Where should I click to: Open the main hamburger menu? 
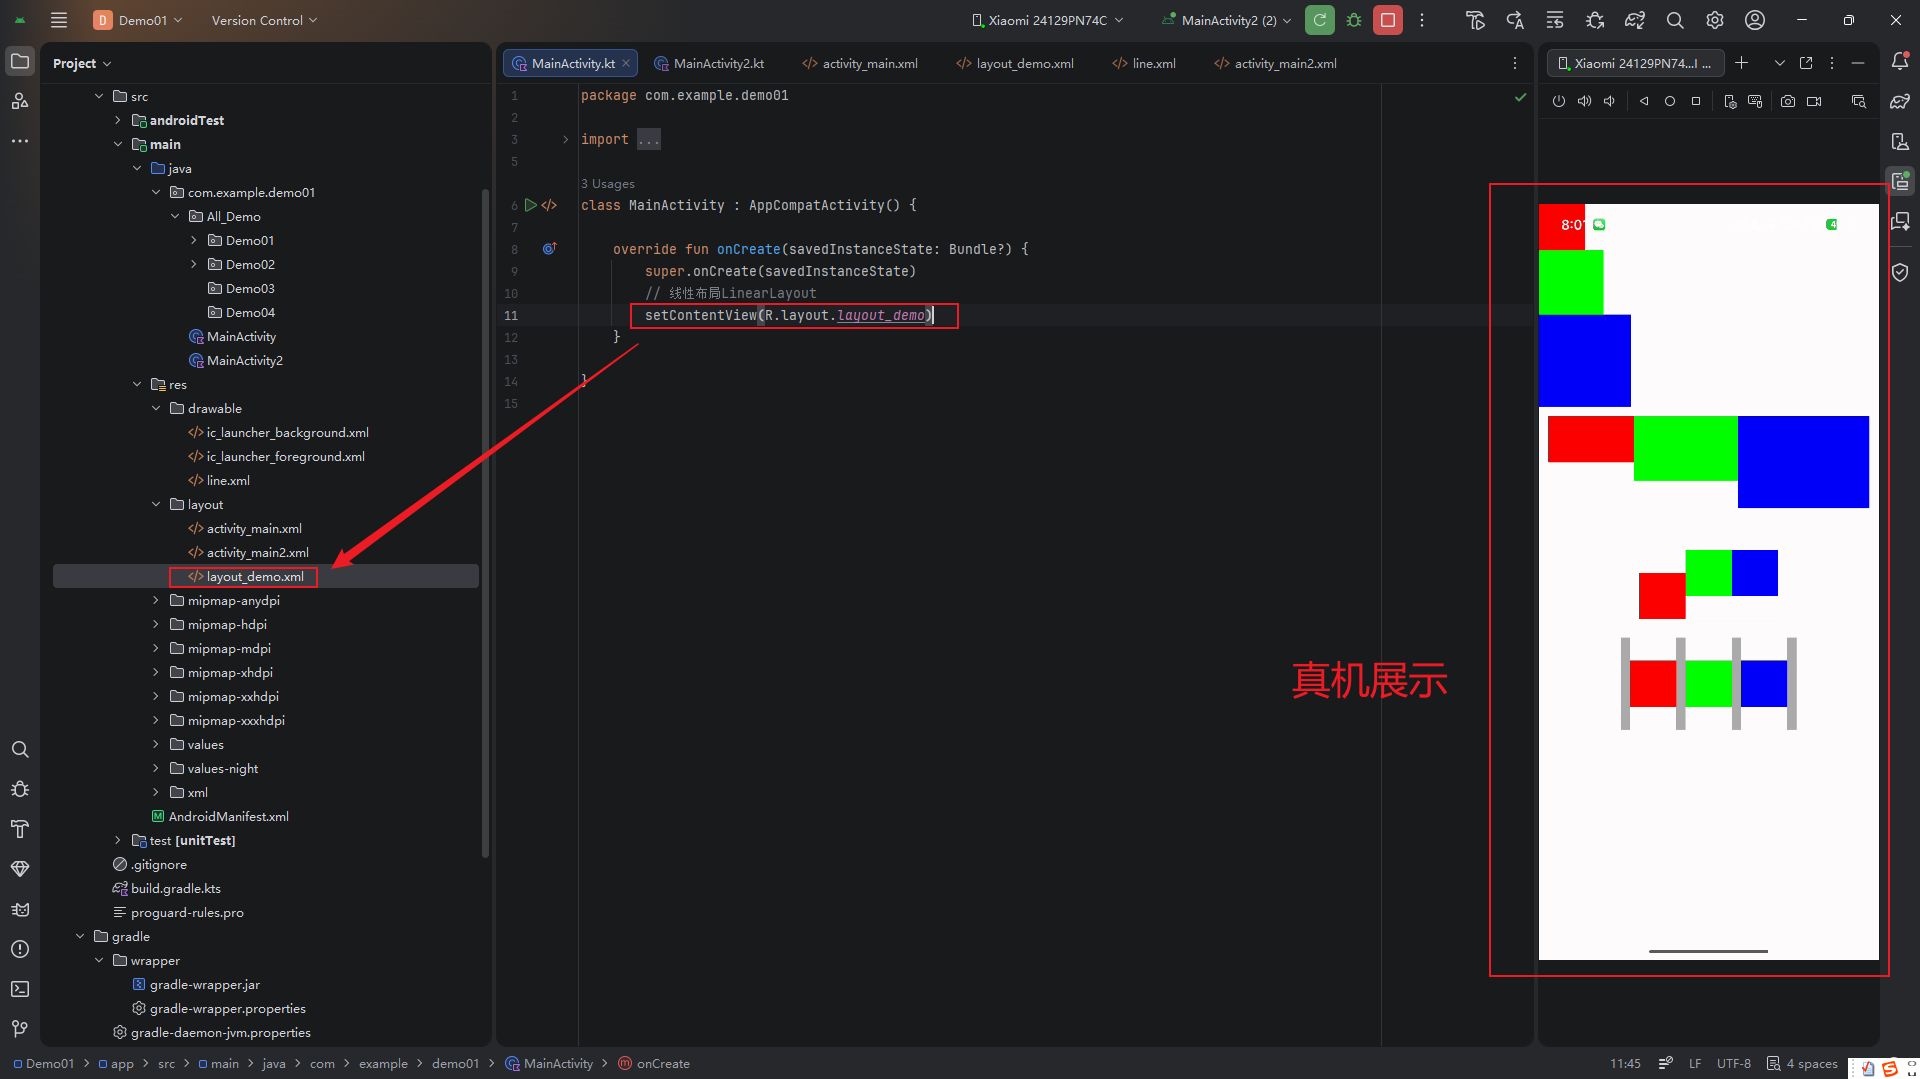[59, 20]
